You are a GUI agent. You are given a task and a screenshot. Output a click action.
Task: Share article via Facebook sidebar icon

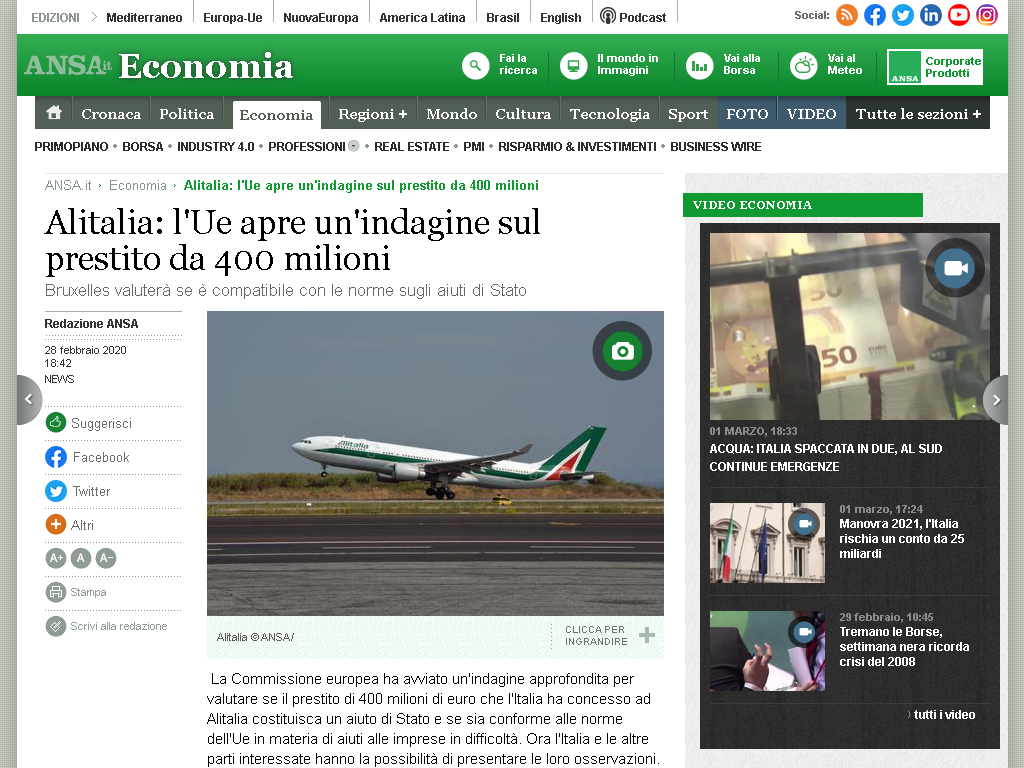[x=56, y=457]
